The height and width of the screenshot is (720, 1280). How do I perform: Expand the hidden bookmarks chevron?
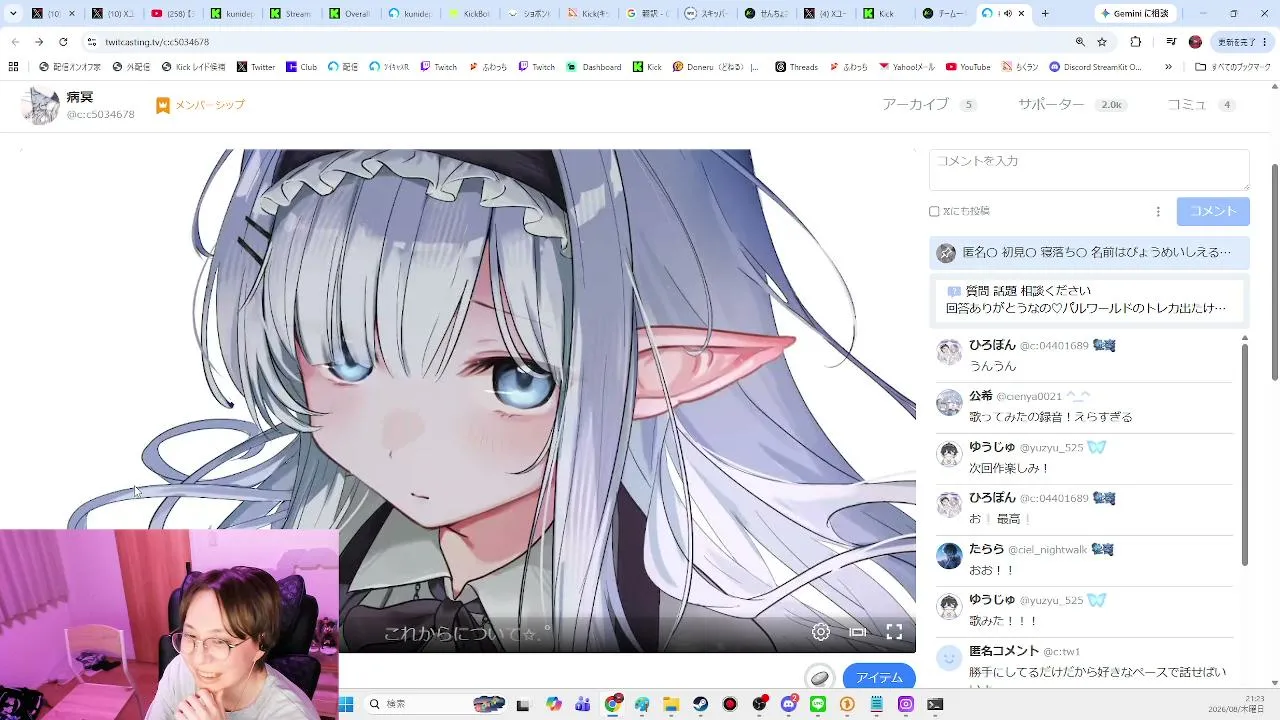coord(1168,67)
